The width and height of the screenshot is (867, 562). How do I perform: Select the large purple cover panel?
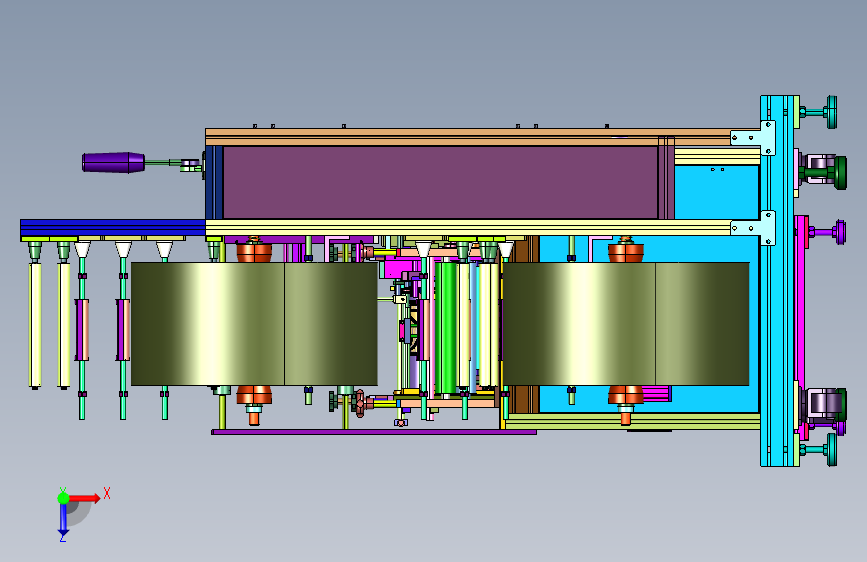440,183
